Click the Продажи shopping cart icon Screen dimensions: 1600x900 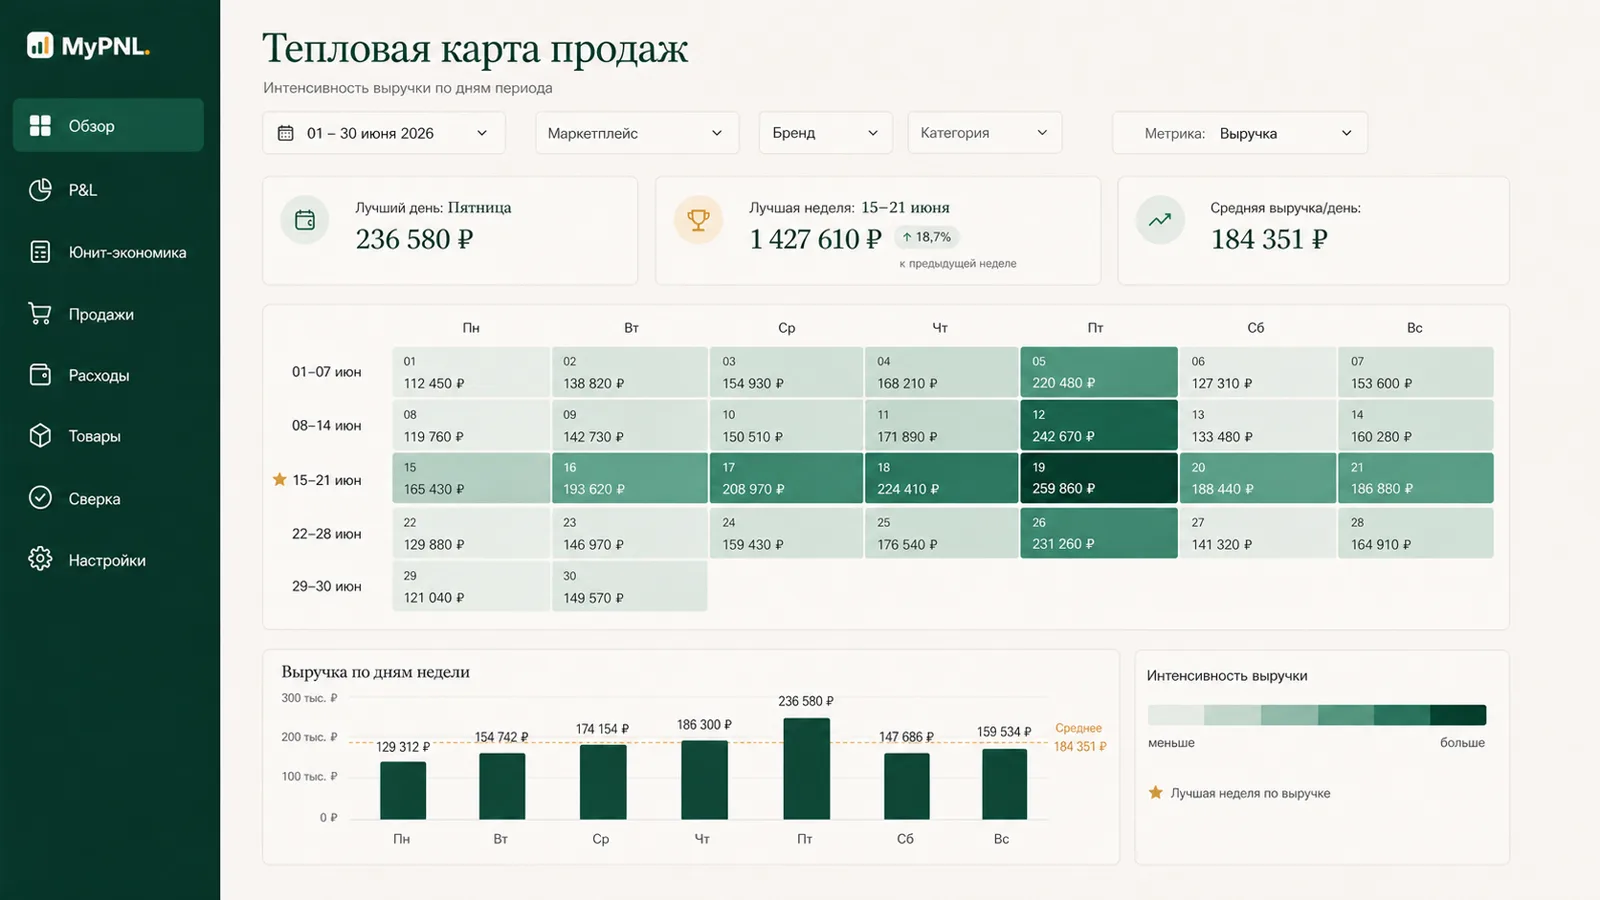pyautogui.click(x=40, y=314)
